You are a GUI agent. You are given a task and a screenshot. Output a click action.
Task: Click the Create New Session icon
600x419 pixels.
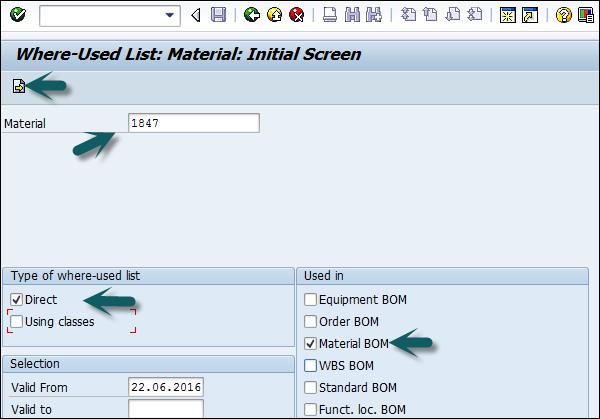508,15
